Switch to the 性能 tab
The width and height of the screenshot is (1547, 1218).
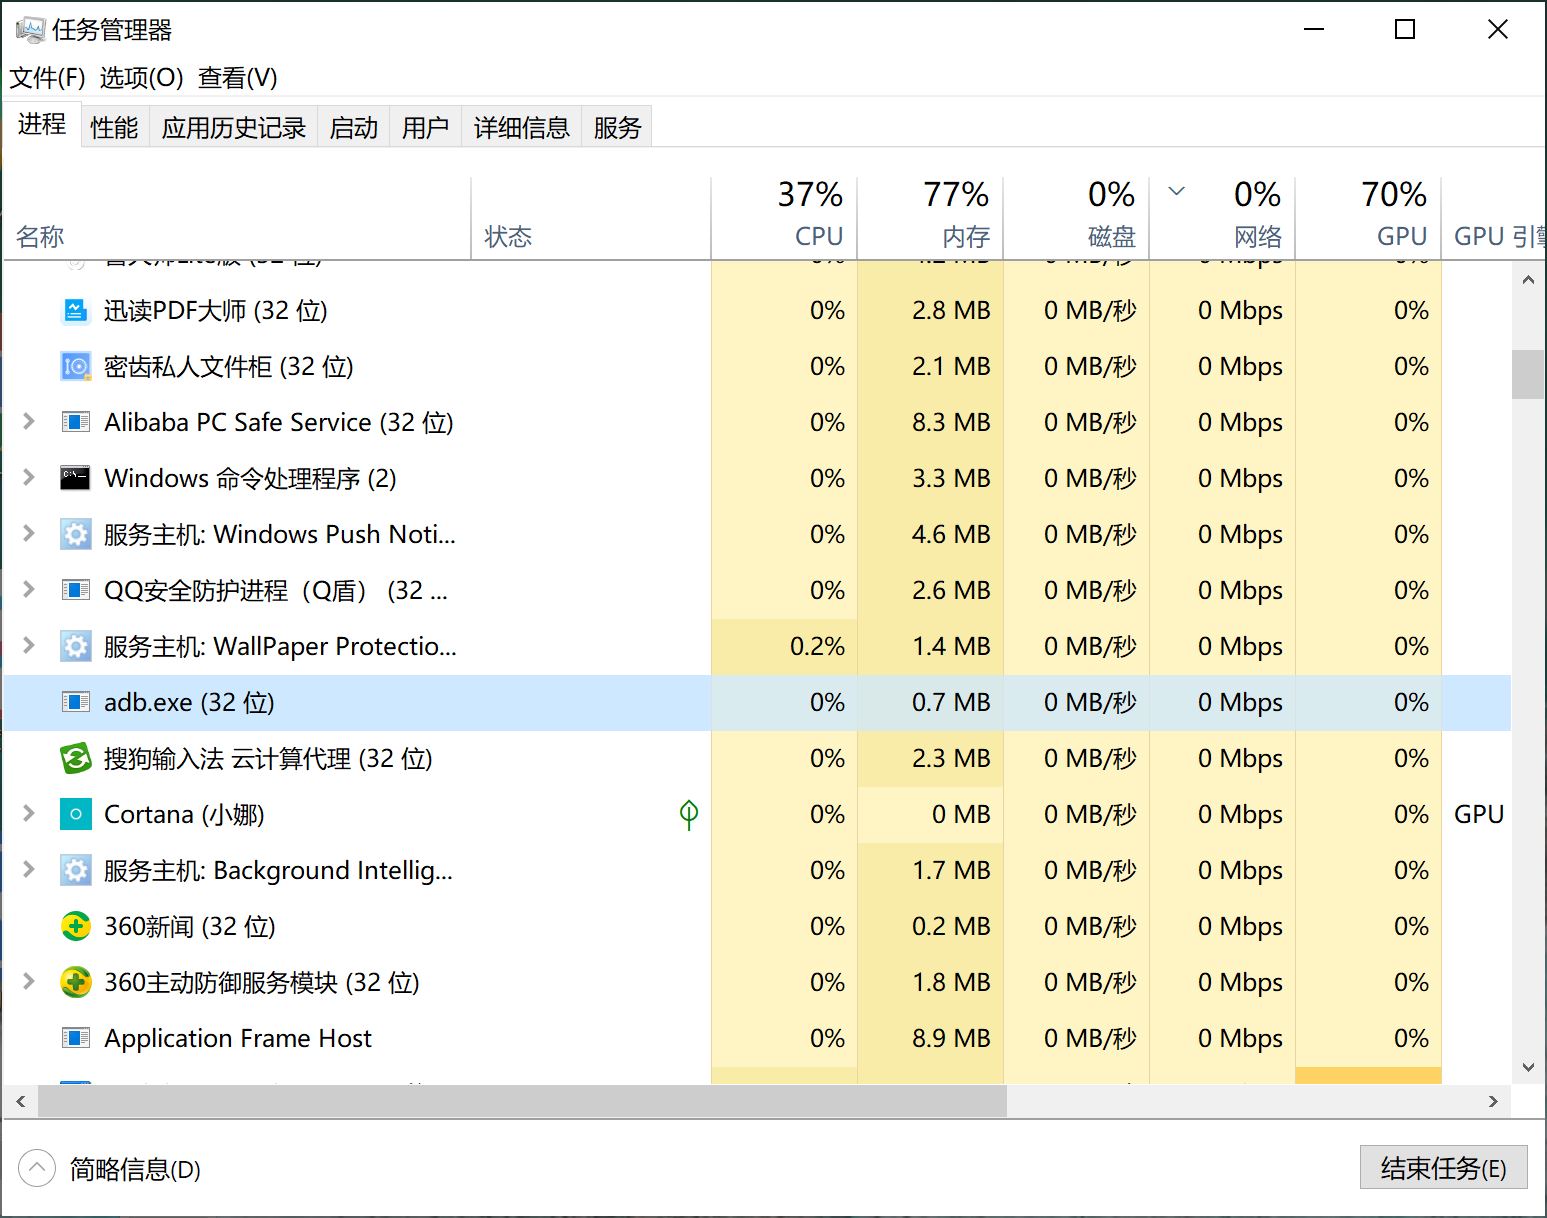tap(114, 127)
